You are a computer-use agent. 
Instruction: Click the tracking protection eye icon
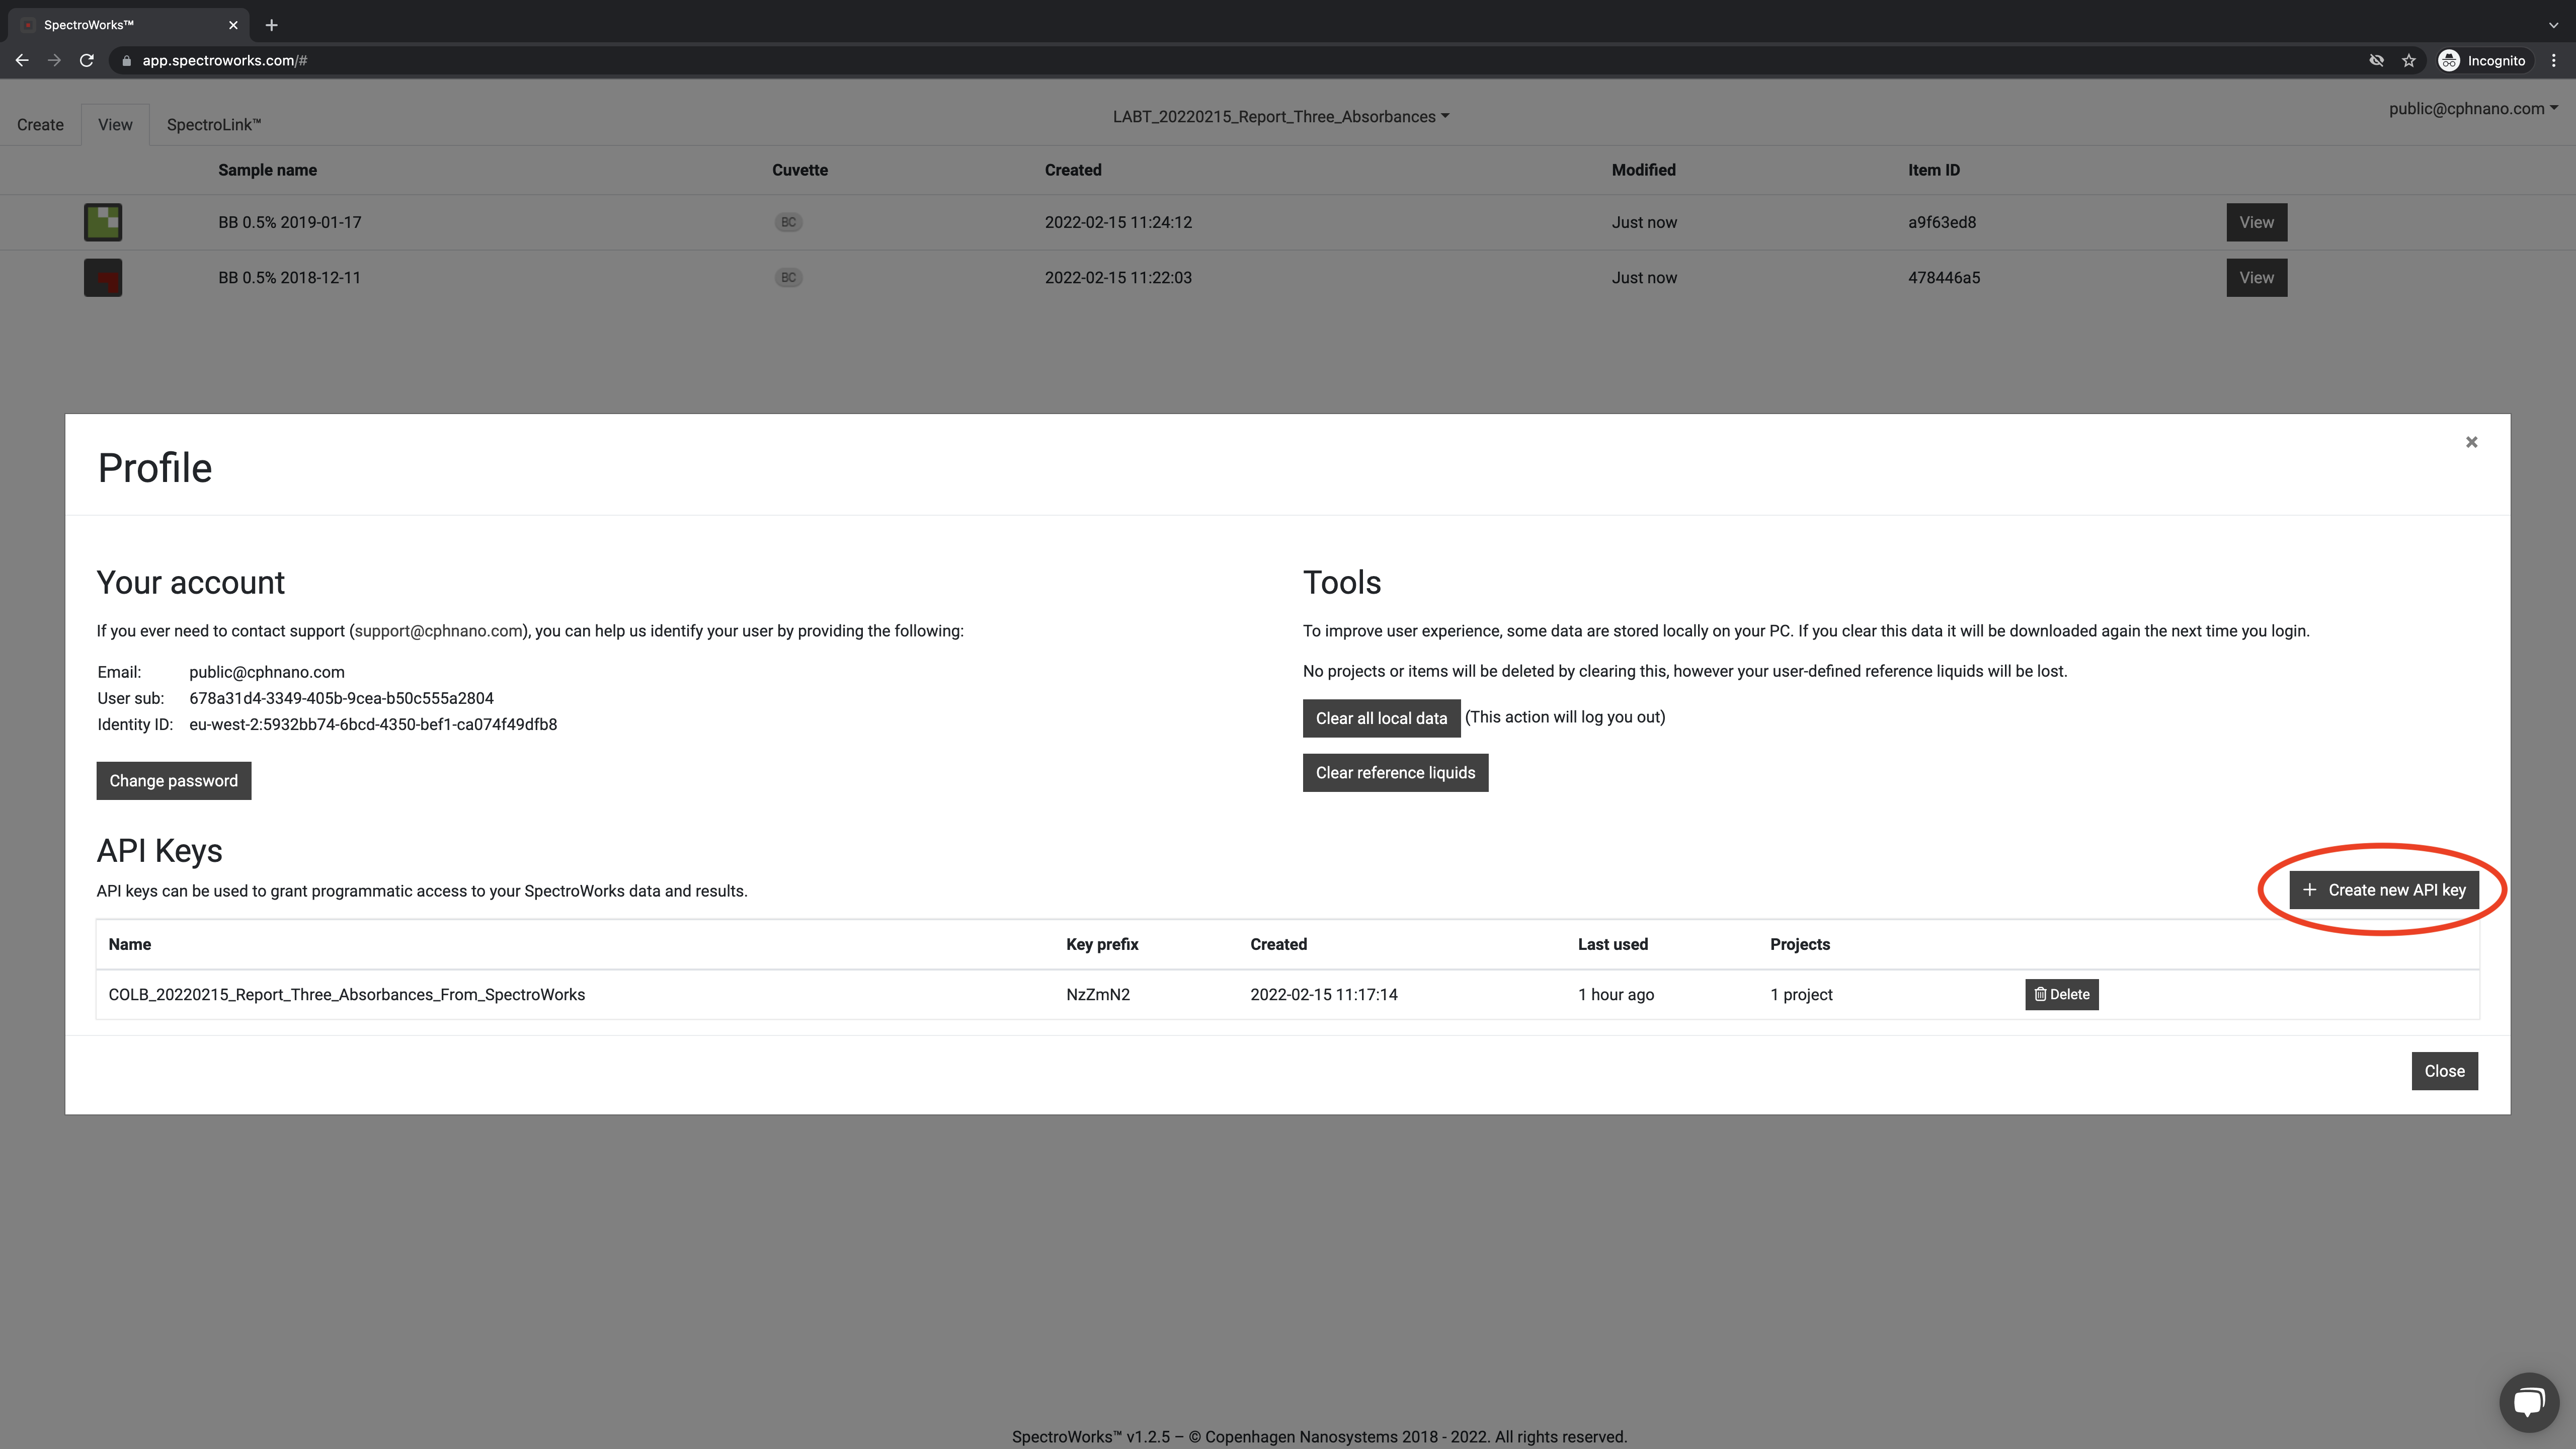coord(2376,61)
